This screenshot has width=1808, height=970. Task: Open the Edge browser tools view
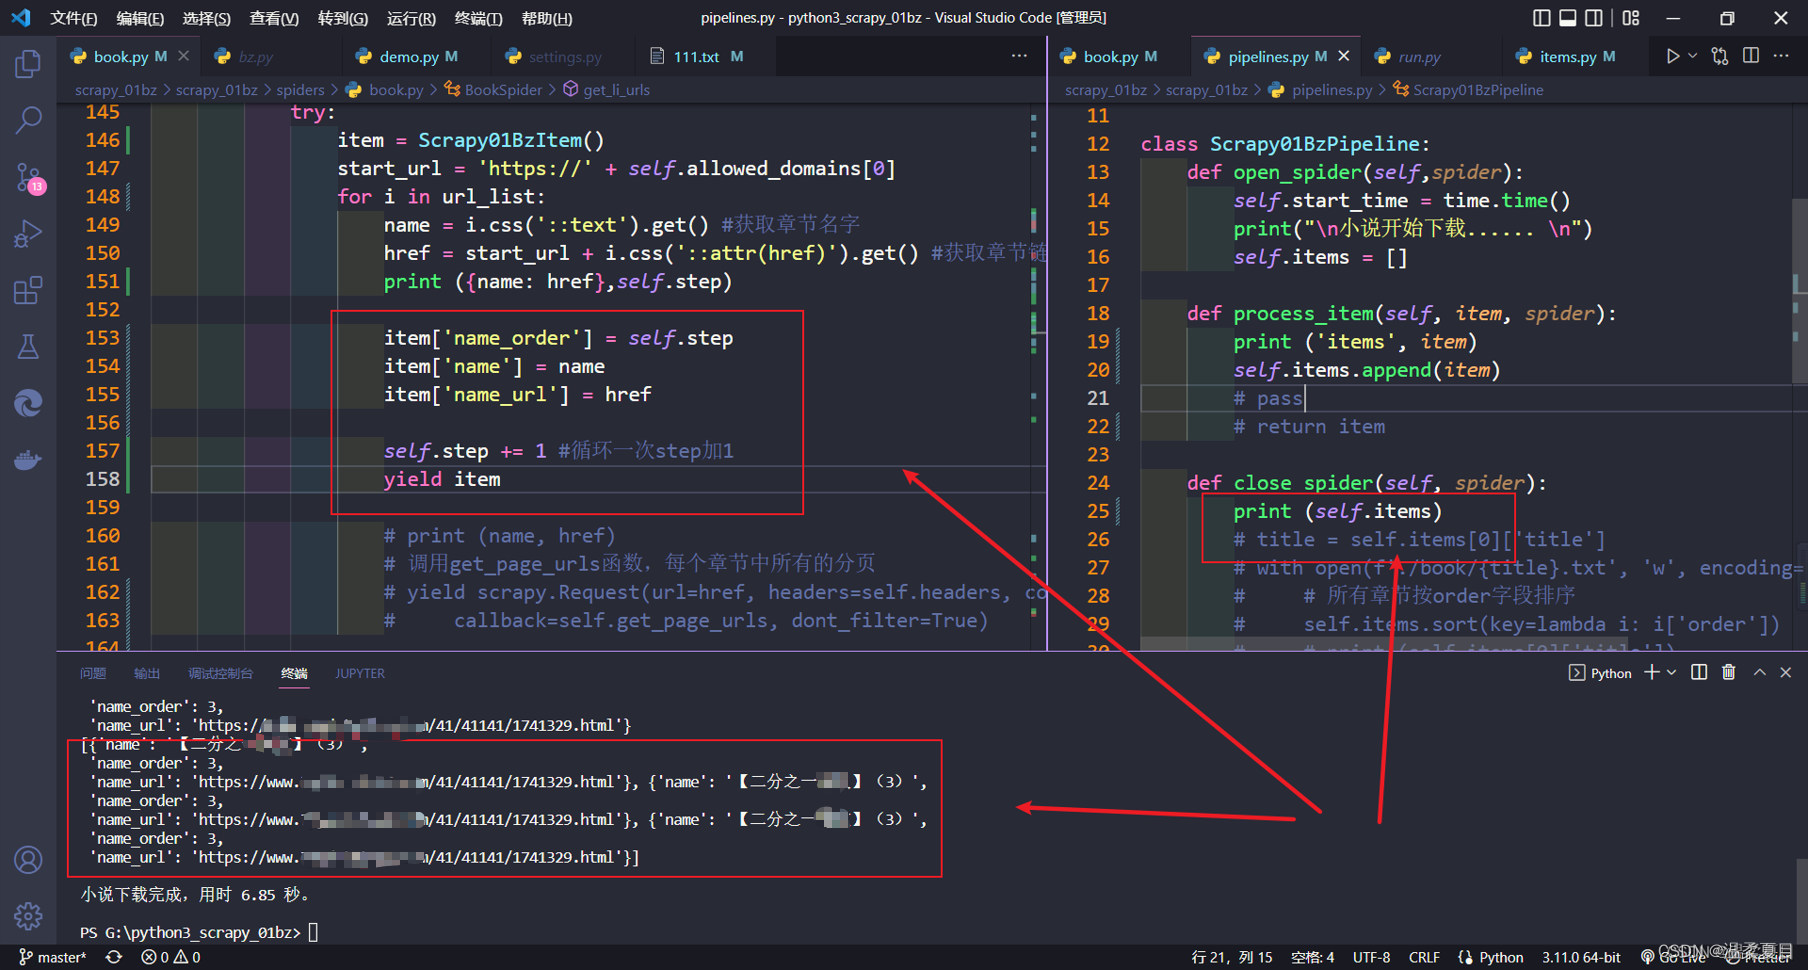[28, 403]
